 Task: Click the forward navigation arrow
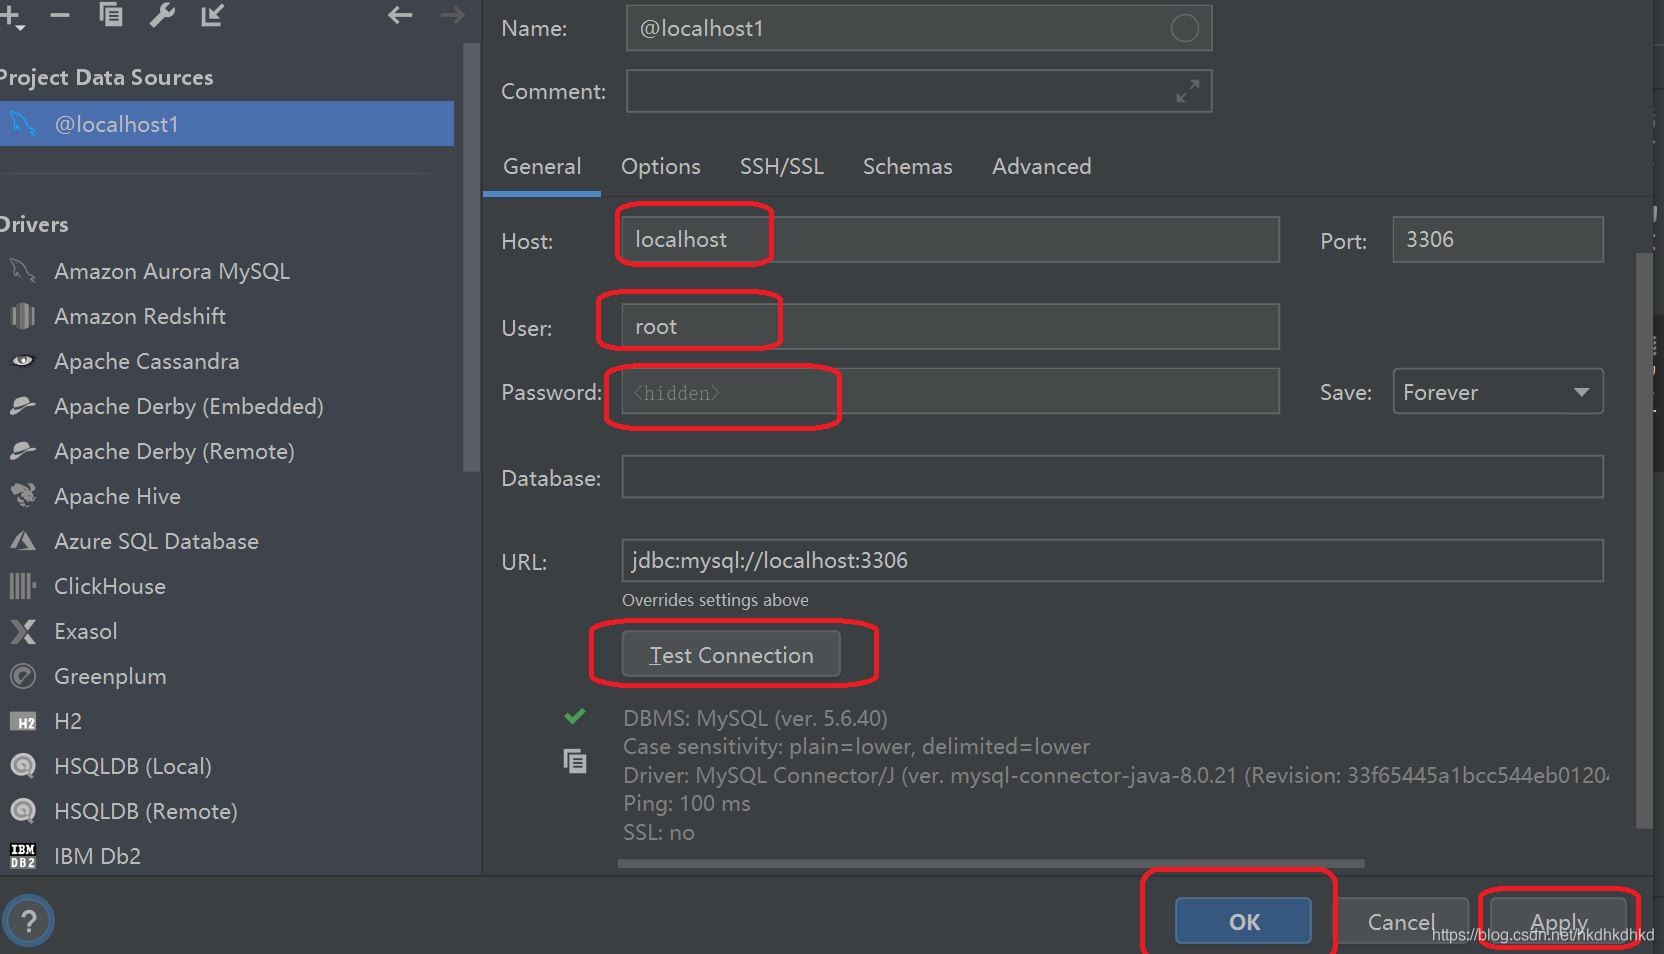coord(452,15)
